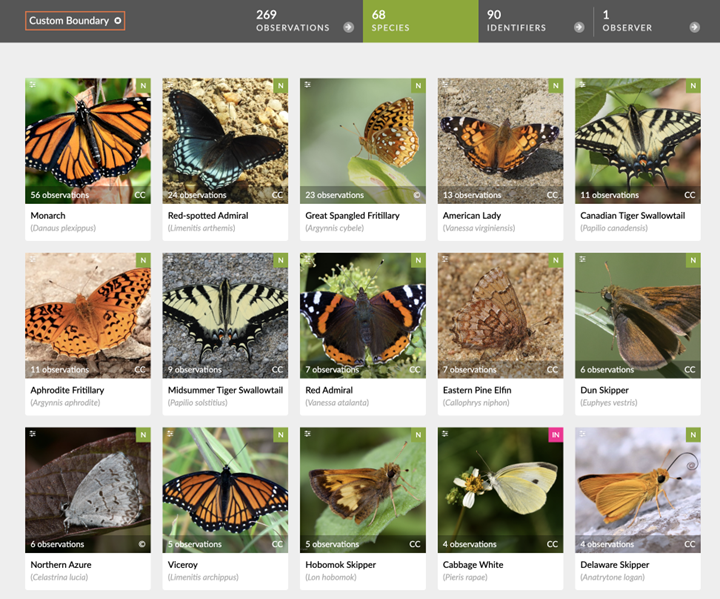
Task: Click 11 observations on Aphrodite Fritillary card
Action: pyautogui.click(x=60, y=370)
